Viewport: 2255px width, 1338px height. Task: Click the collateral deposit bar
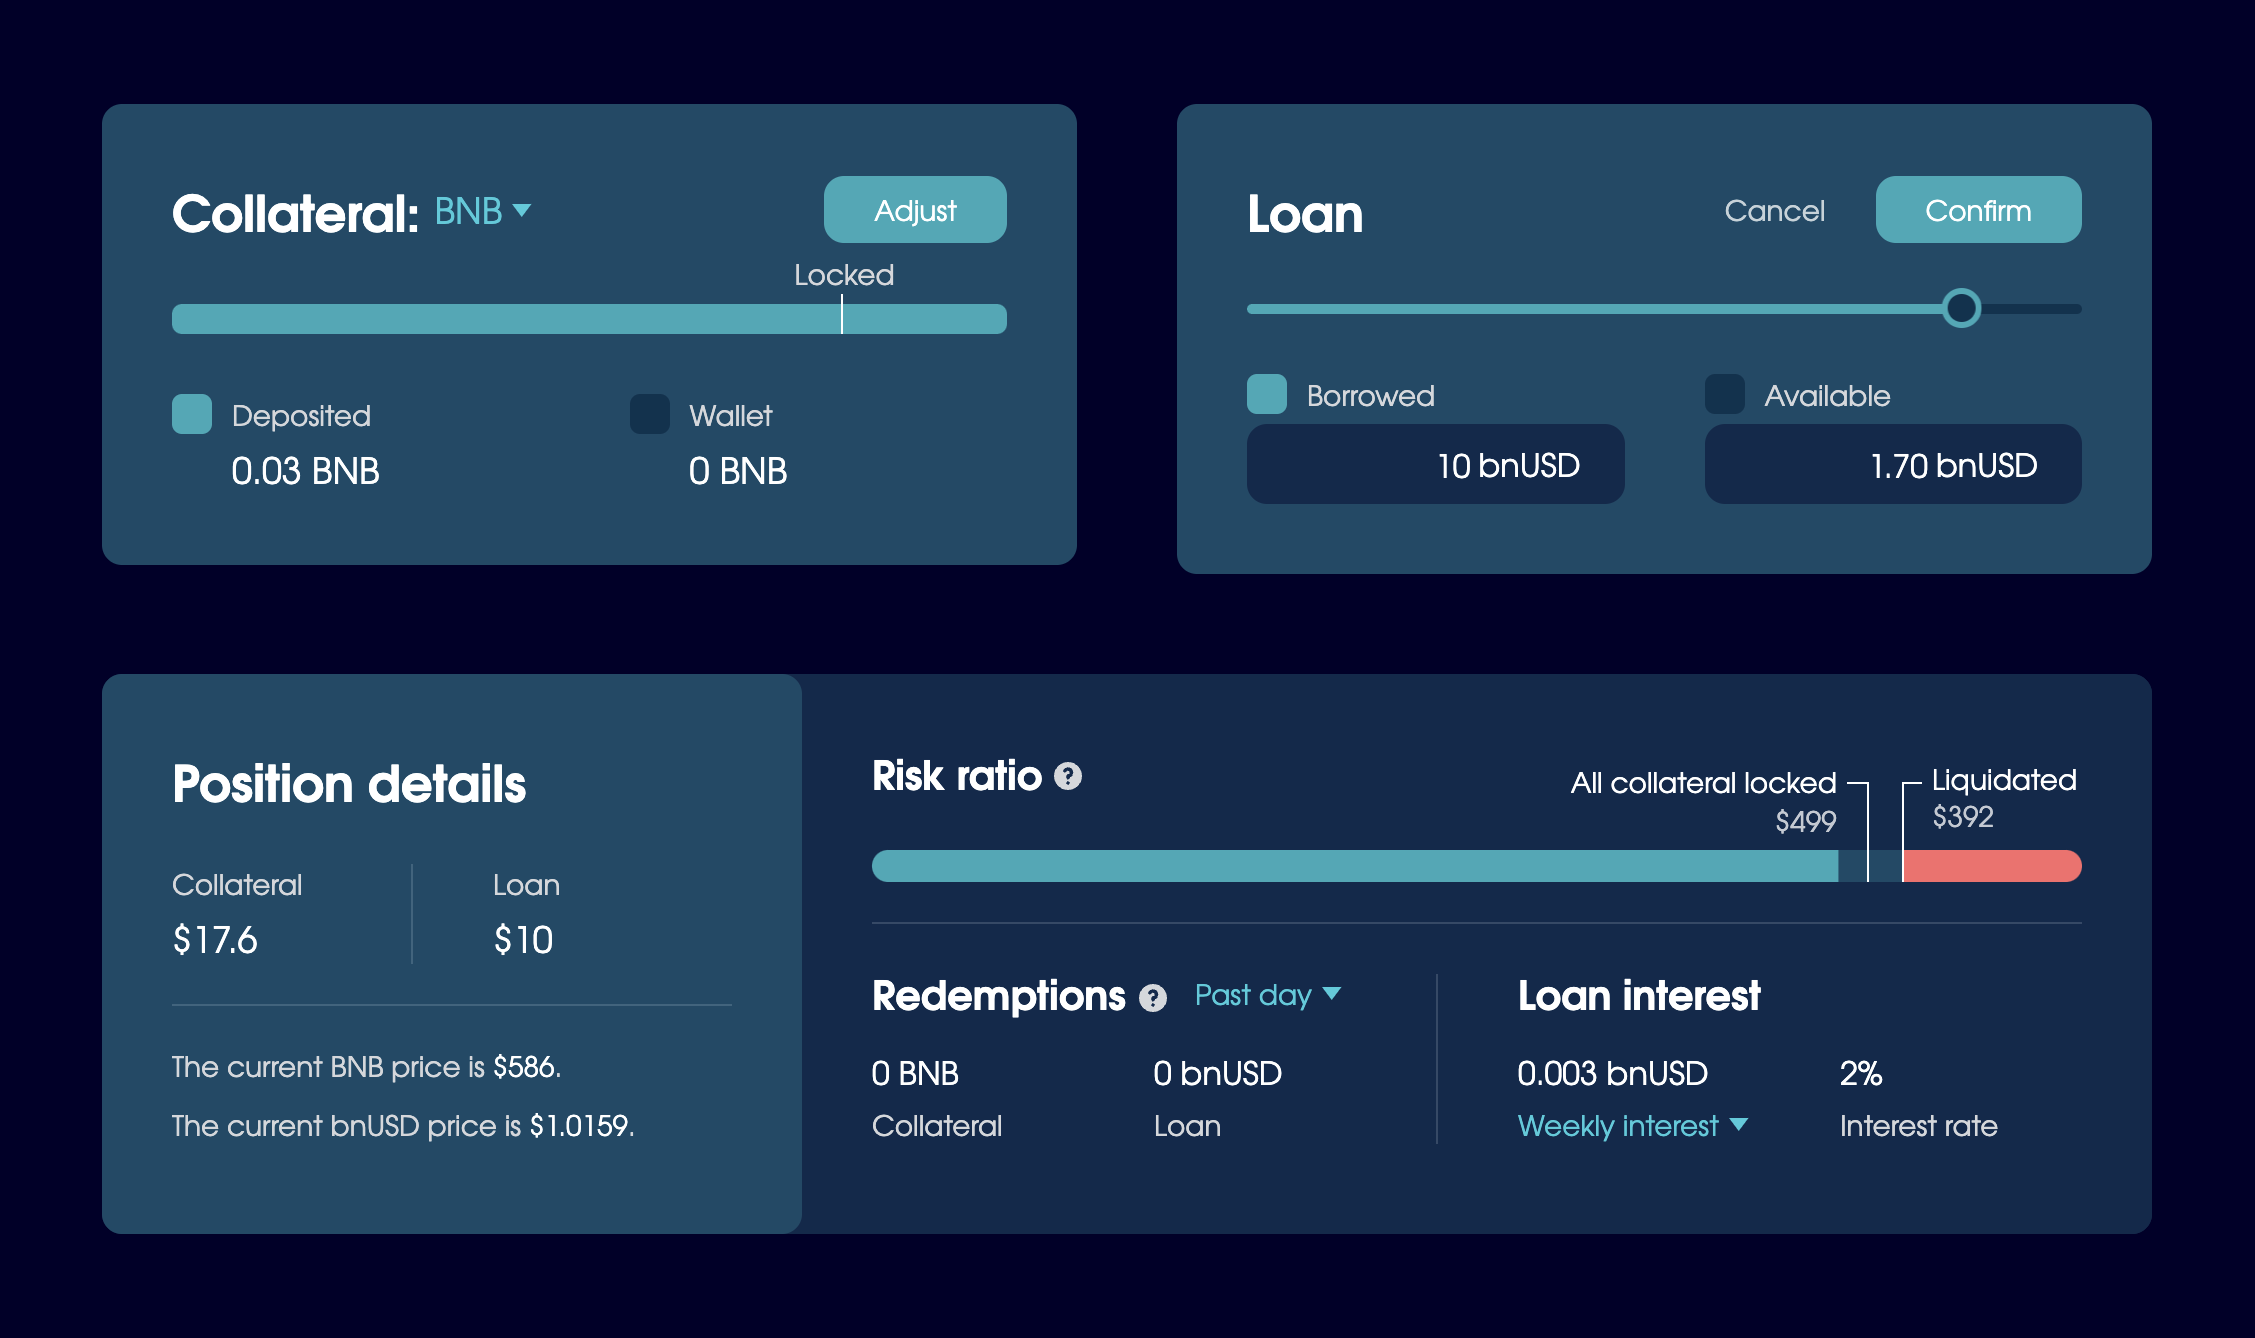[500, 319]
